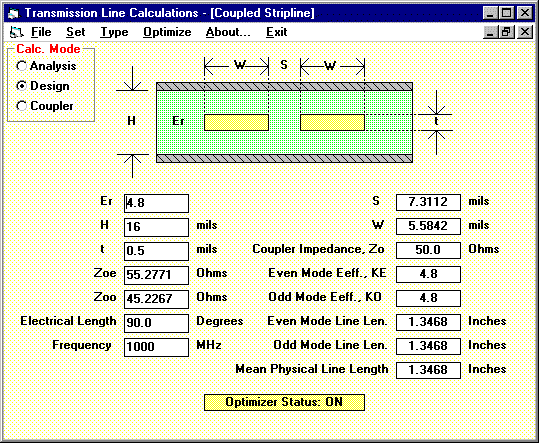Image resolution: width=539 pixels, height=443 pixels.
Task: Click the Frequency label
Action: click(x=82, y=345)
